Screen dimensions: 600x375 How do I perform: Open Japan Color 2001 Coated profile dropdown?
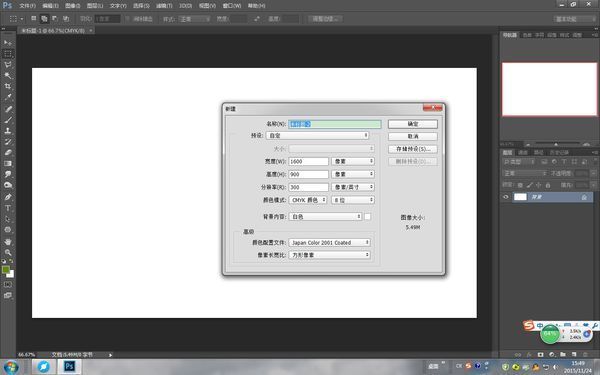click(x=329, y=243)
